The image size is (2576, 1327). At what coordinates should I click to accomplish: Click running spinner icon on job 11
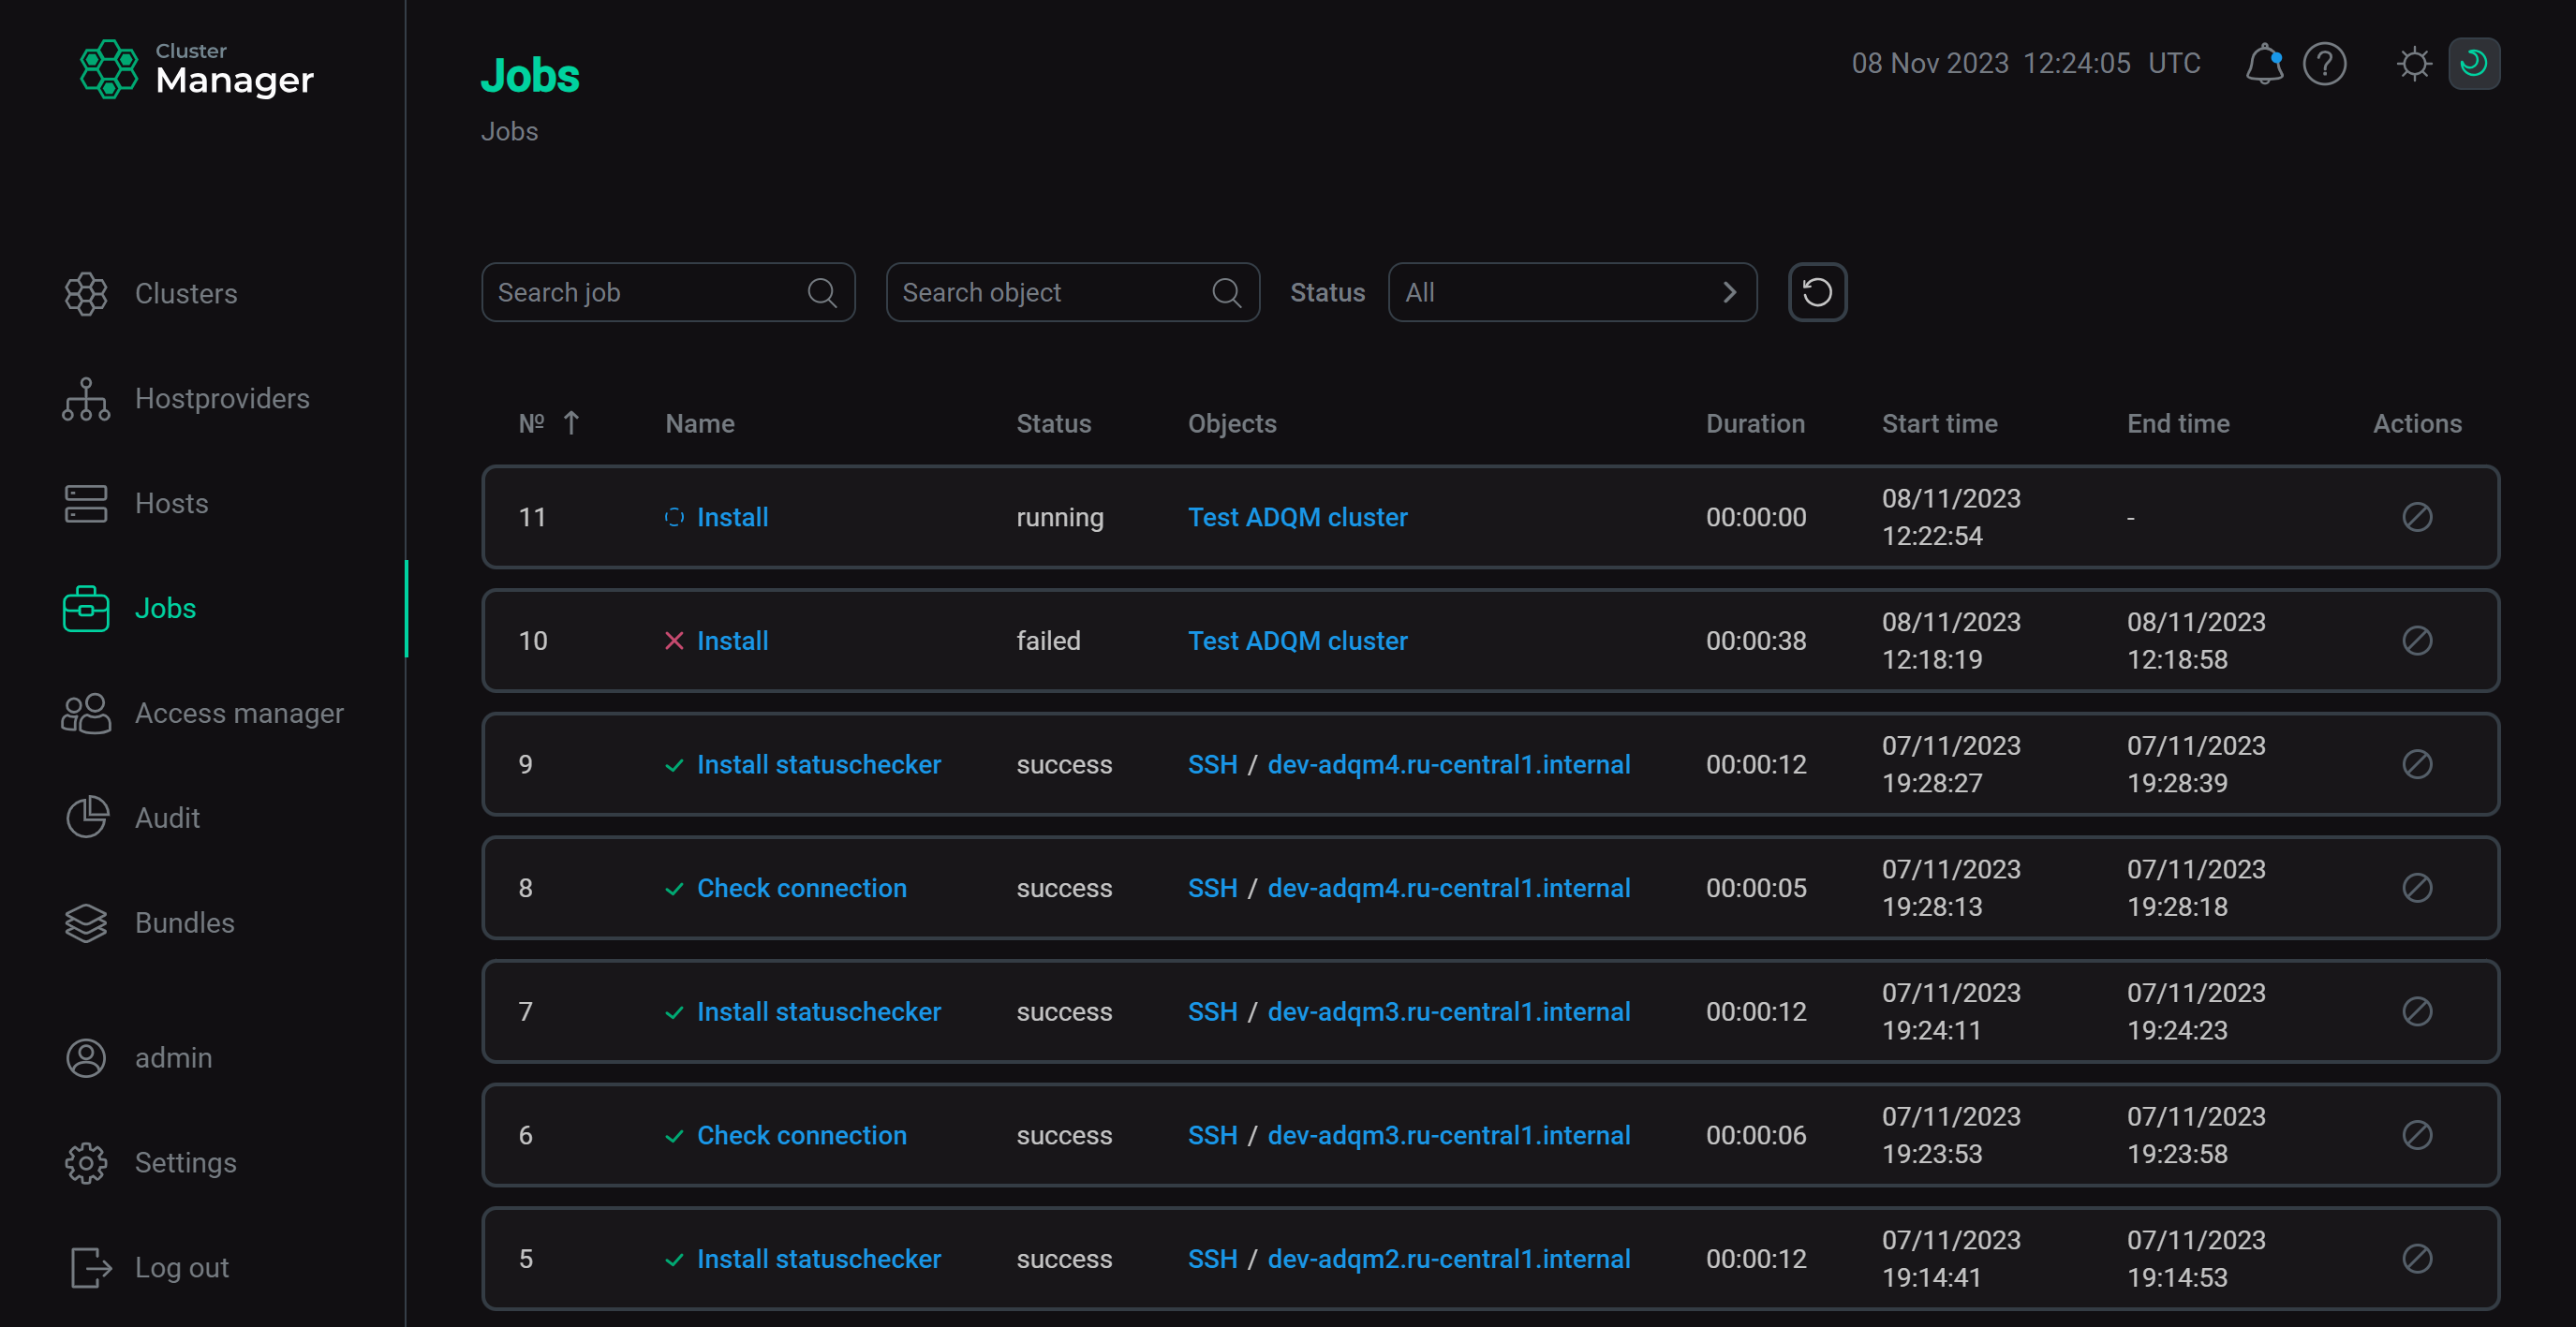click(674, 517)
